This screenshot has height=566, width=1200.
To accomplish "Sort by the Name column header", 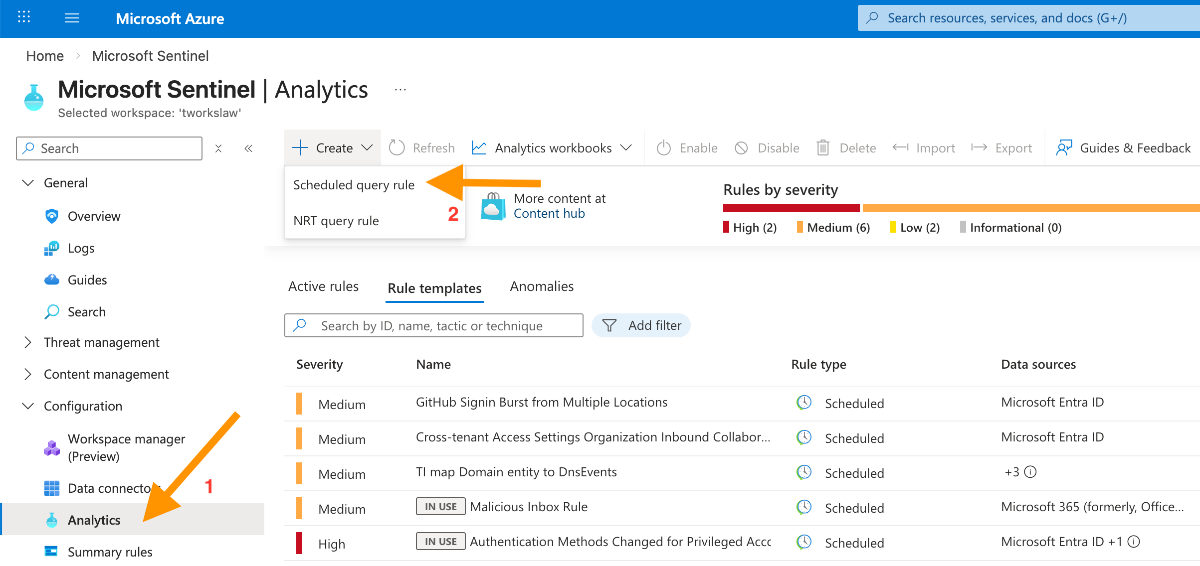I will [x=433, y=364].
